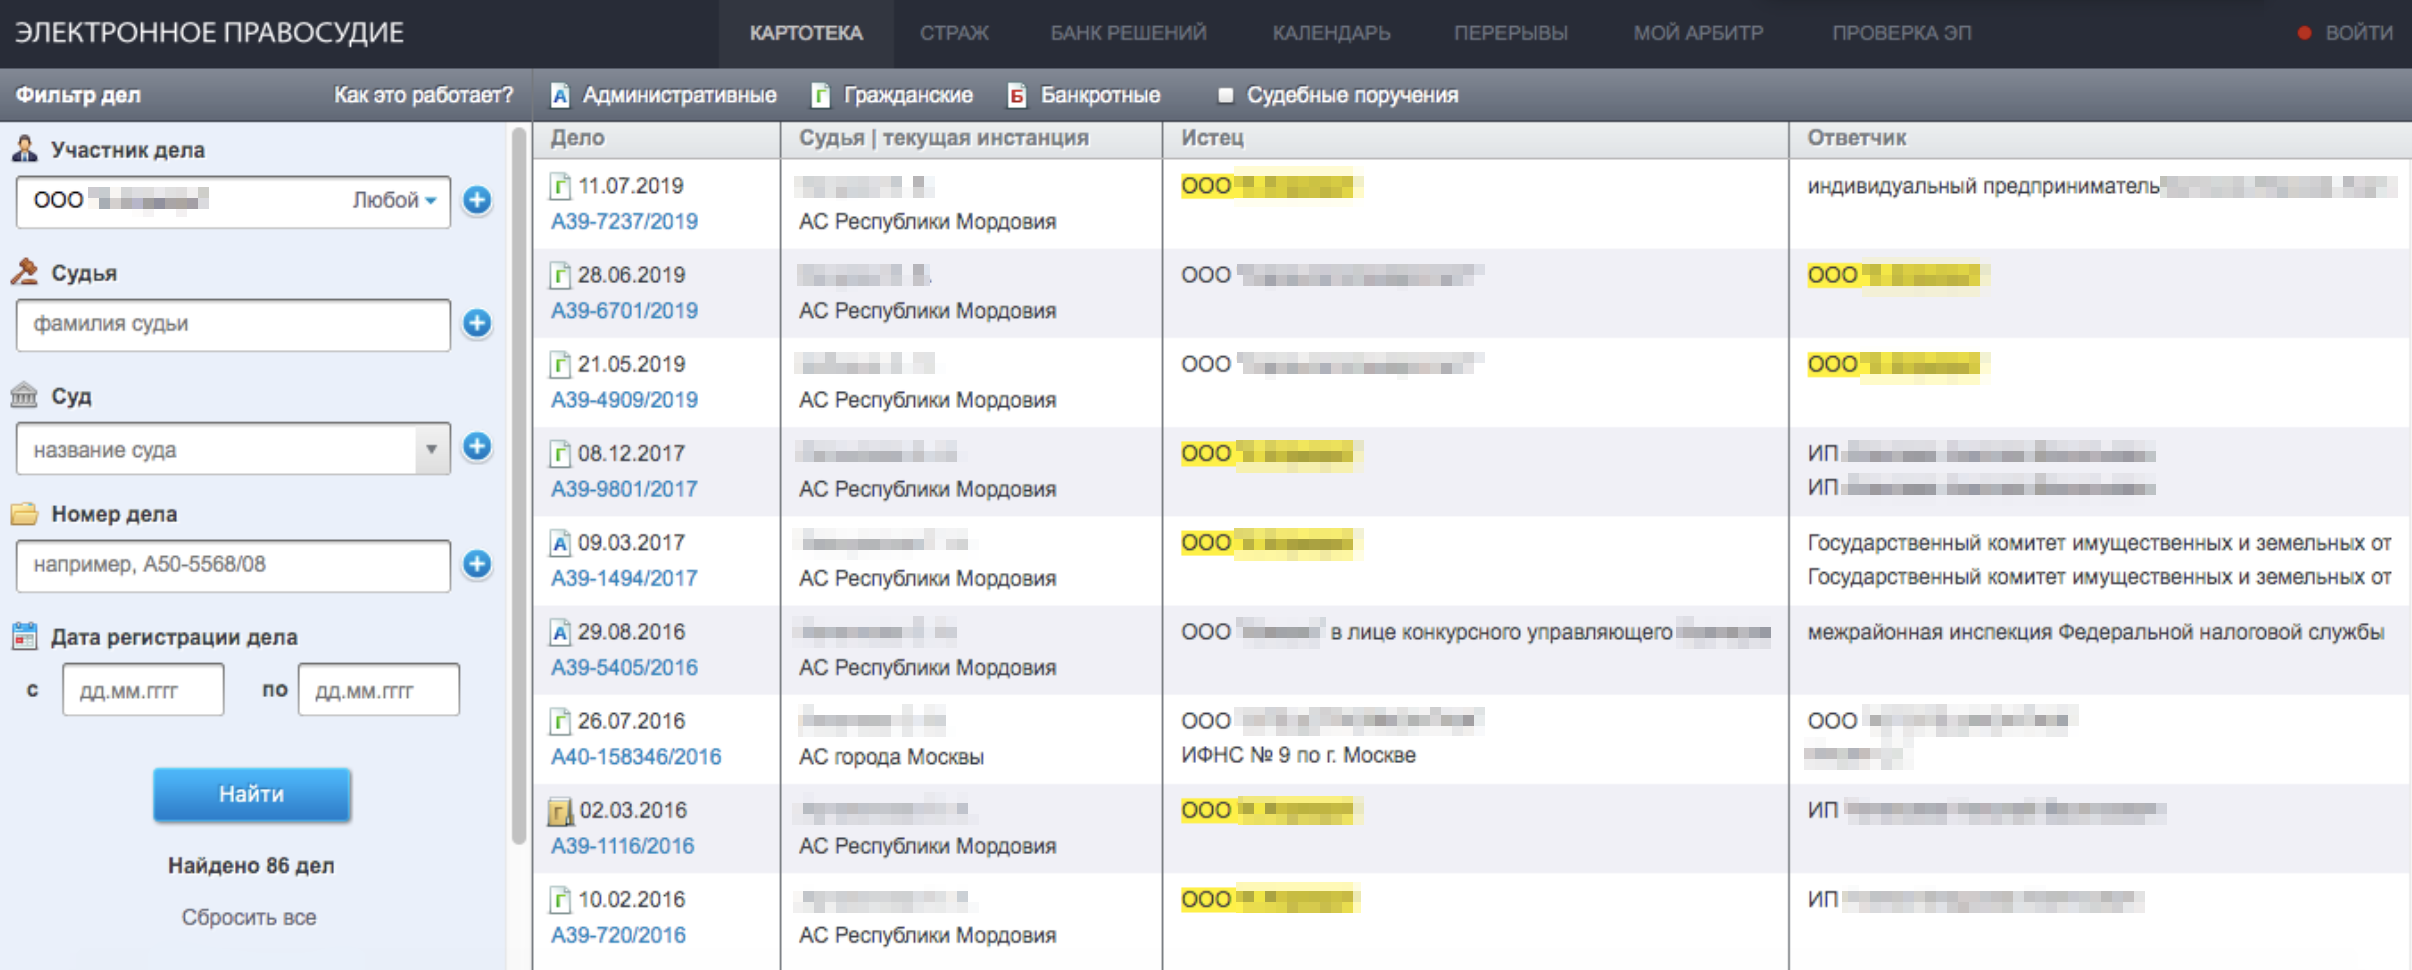Click the 'Найдено 86 дел' result count
The width and height of the screenshot is (2412, 970).
[x=251, y=865]
